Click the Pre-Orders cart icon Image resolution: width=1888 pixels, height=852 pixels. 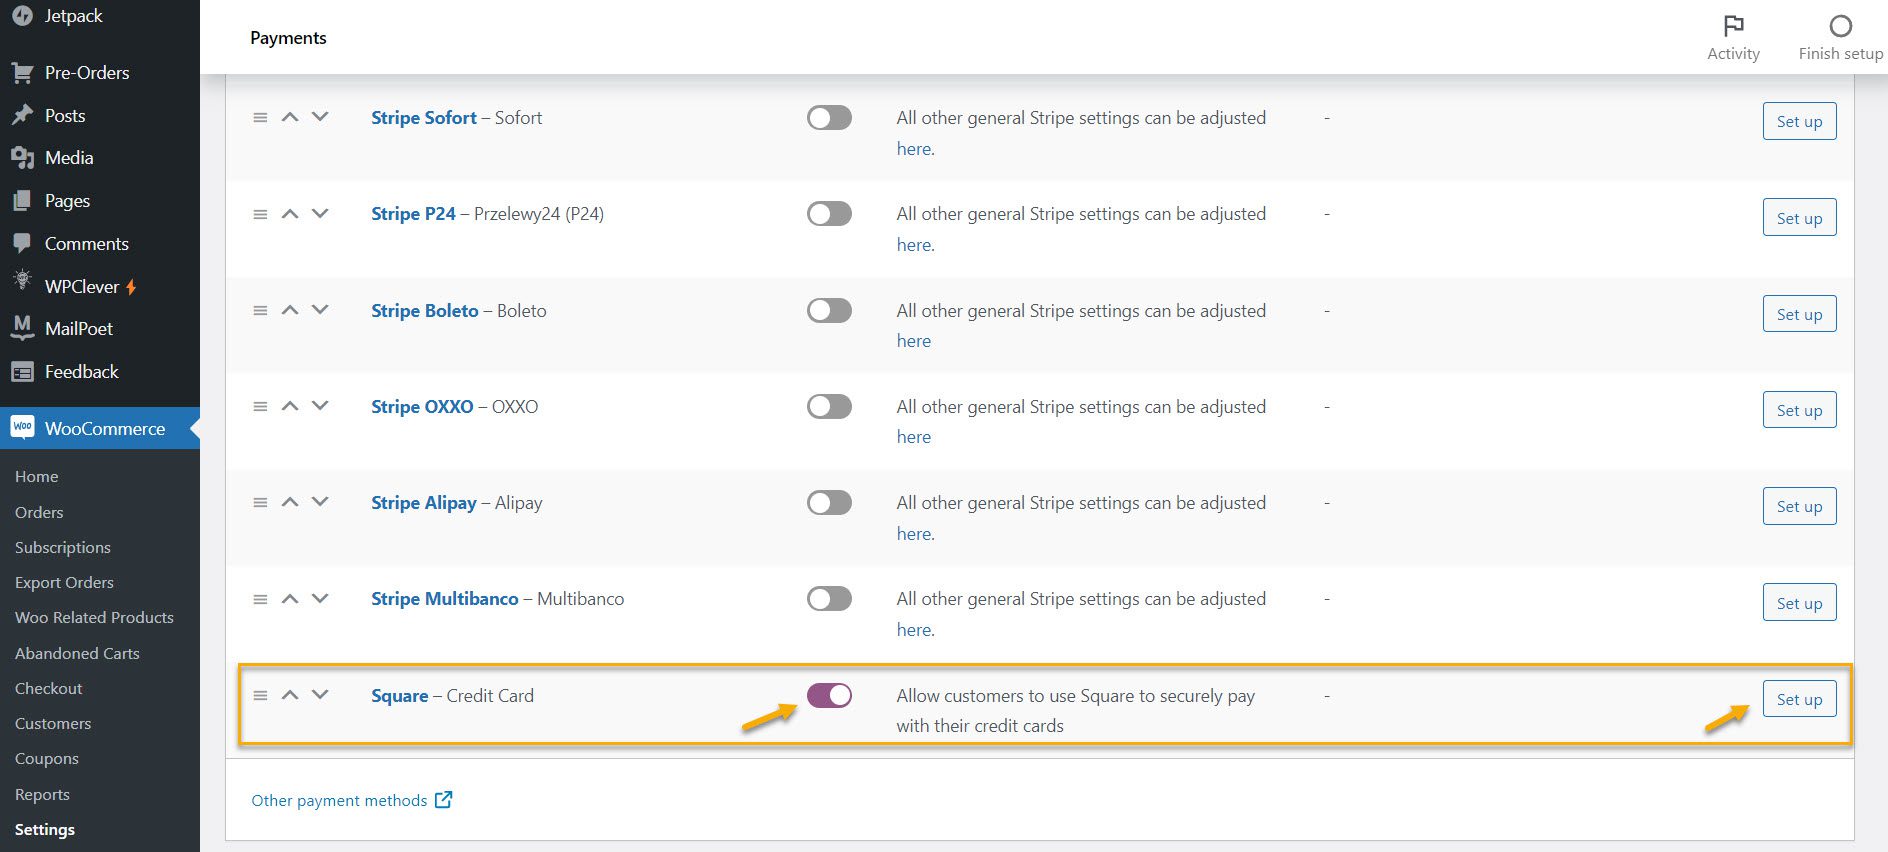[x=22, y=73]
